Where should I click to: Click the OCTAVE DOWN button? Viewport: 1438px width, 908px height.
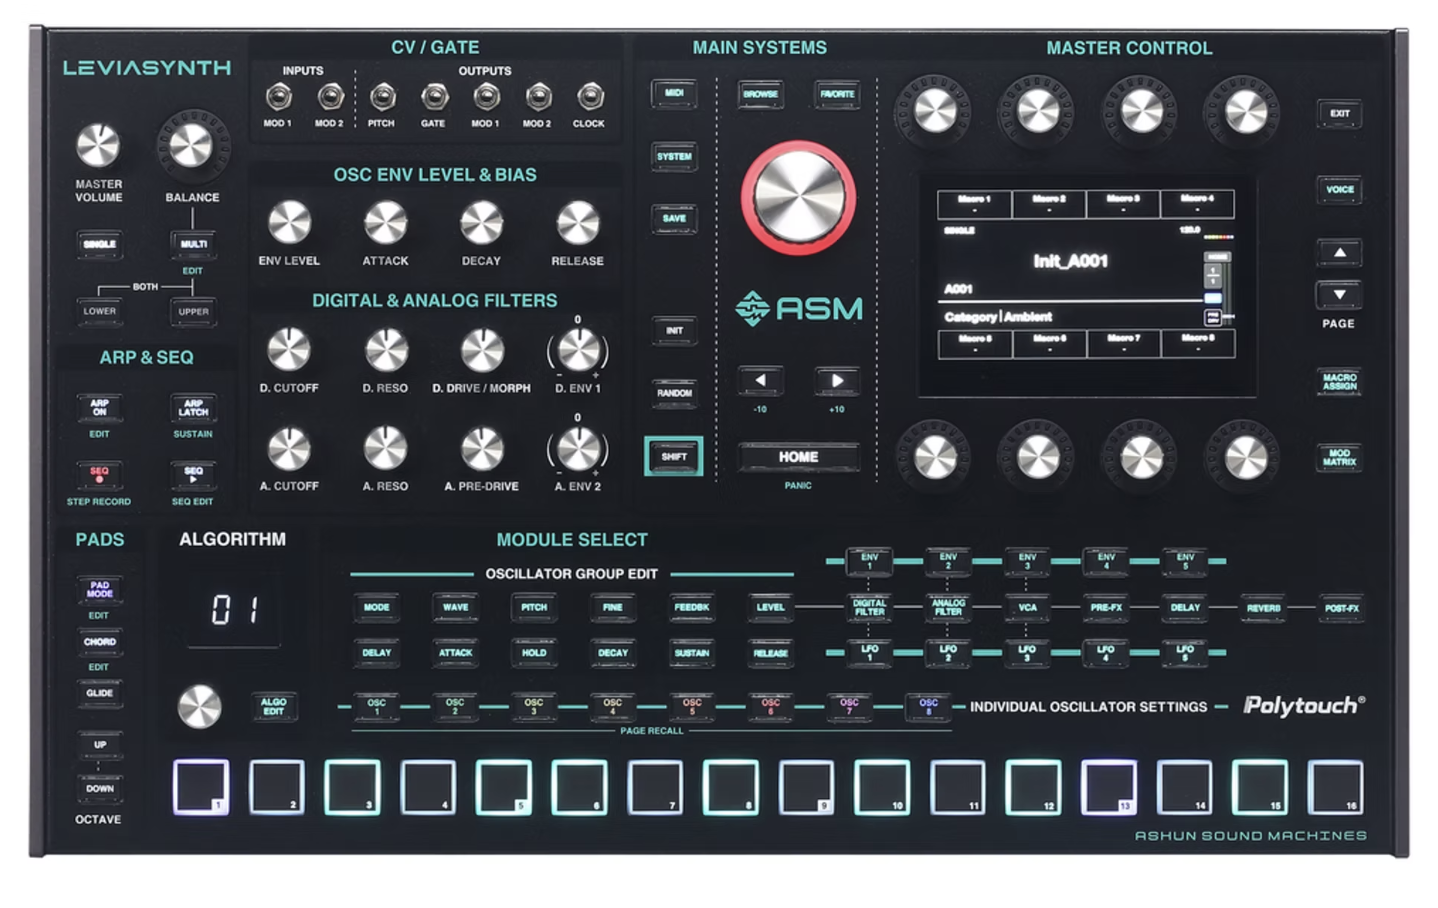[99, 789]
